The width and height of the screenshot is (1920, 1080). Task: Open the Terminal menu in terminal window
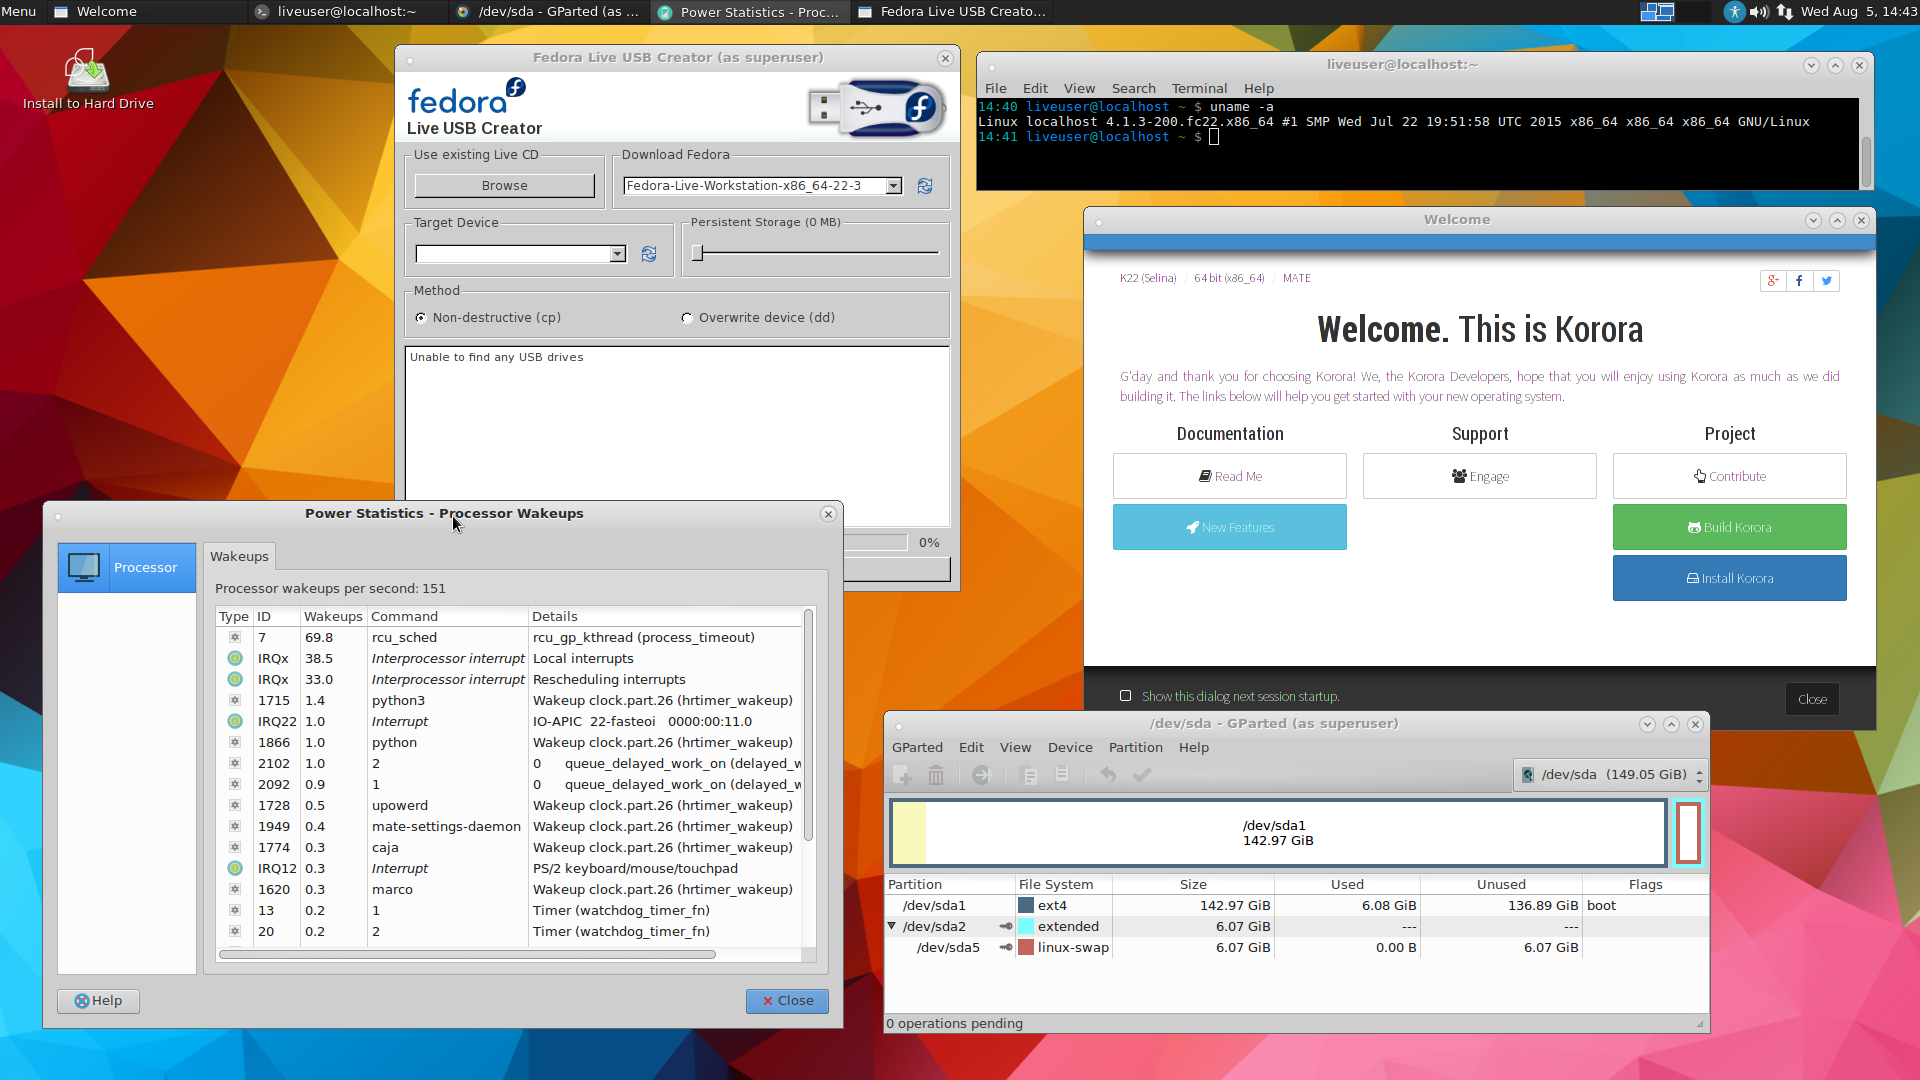[1199, 88]
